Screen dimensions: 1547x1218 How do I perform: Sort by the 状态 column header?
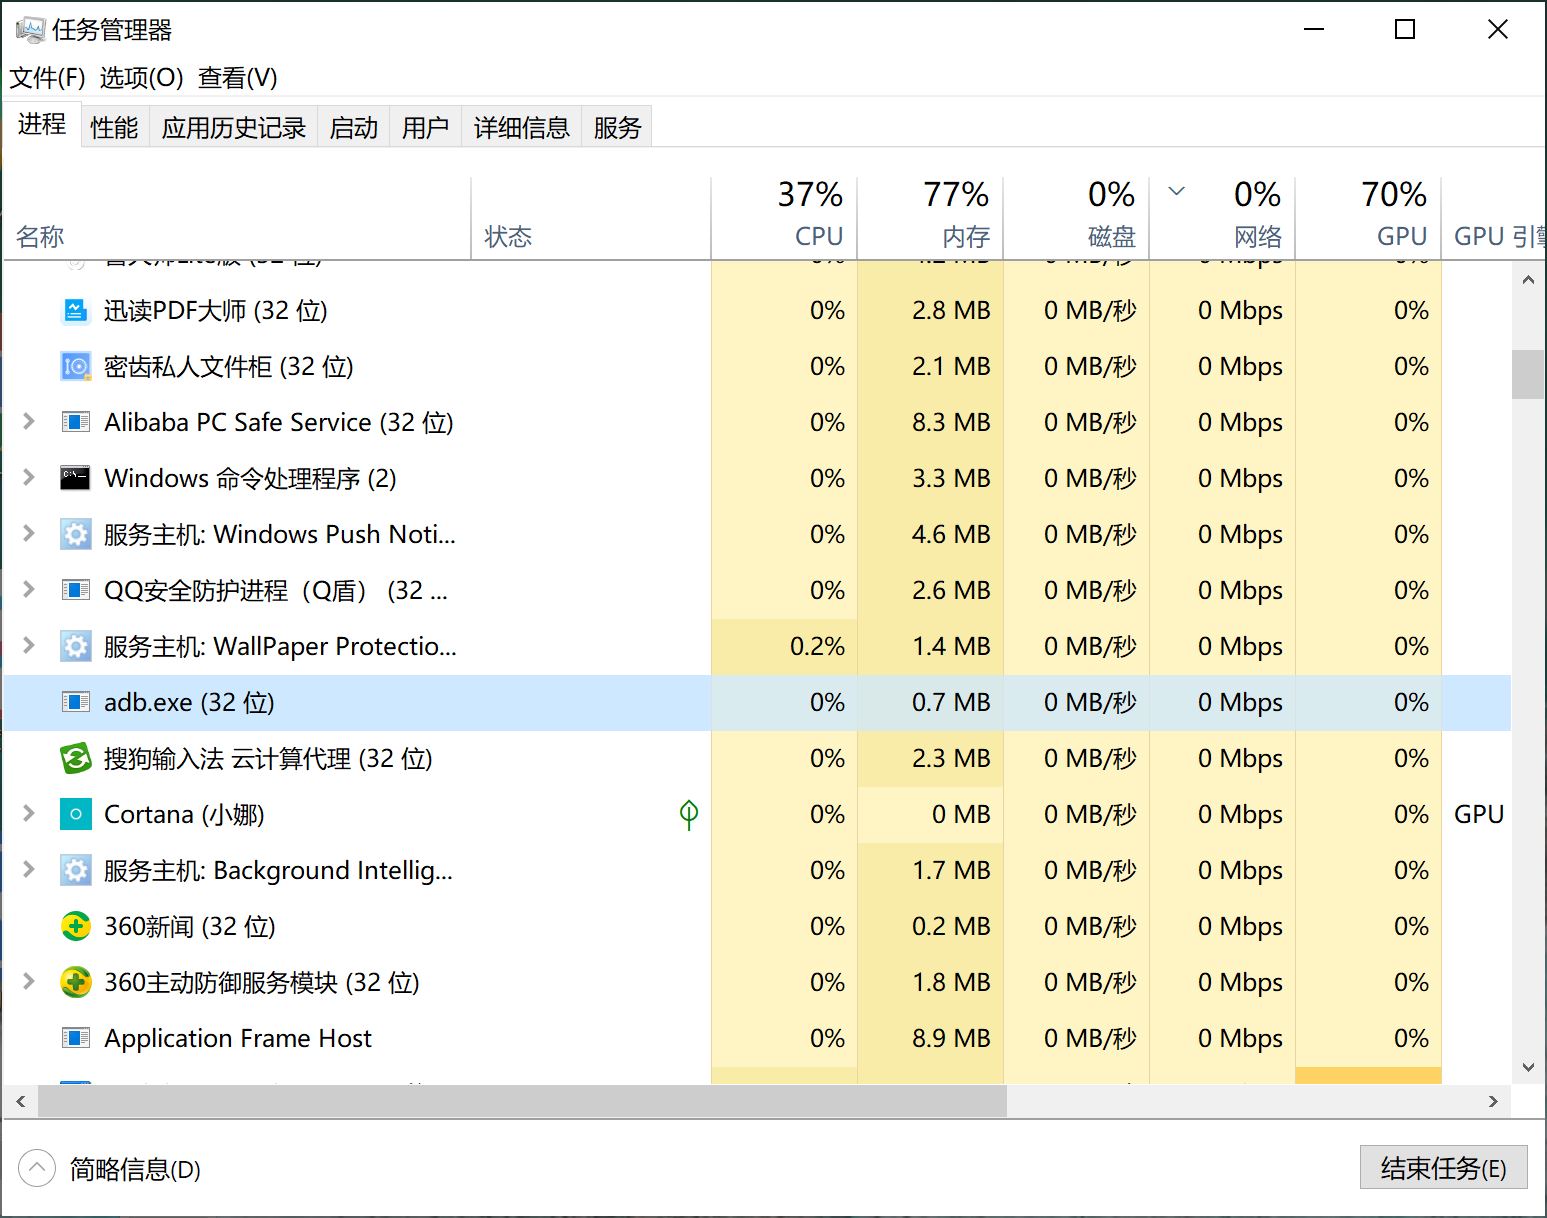[591, 218]
